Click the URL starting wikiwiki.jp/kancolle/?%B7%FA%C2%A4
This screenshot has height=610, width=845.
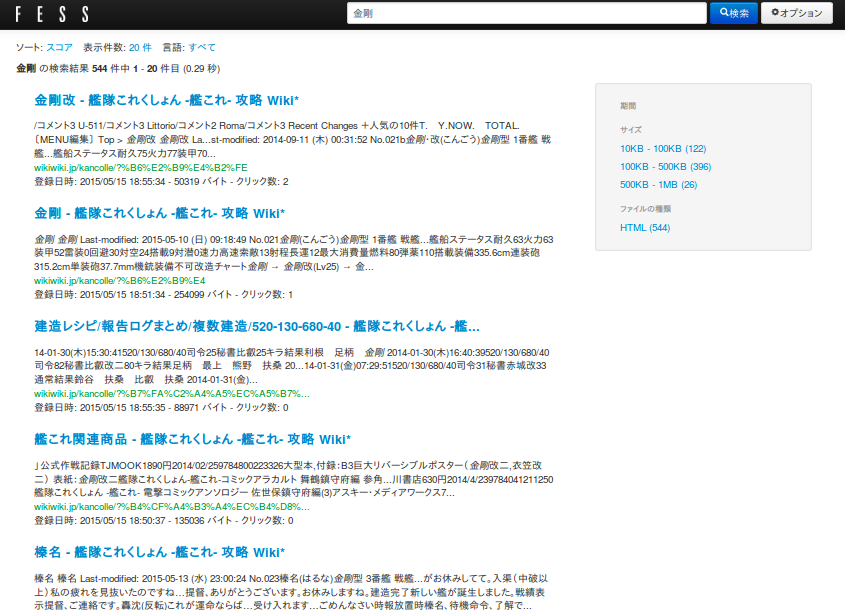pyautogui.click(x=172, y=394)
